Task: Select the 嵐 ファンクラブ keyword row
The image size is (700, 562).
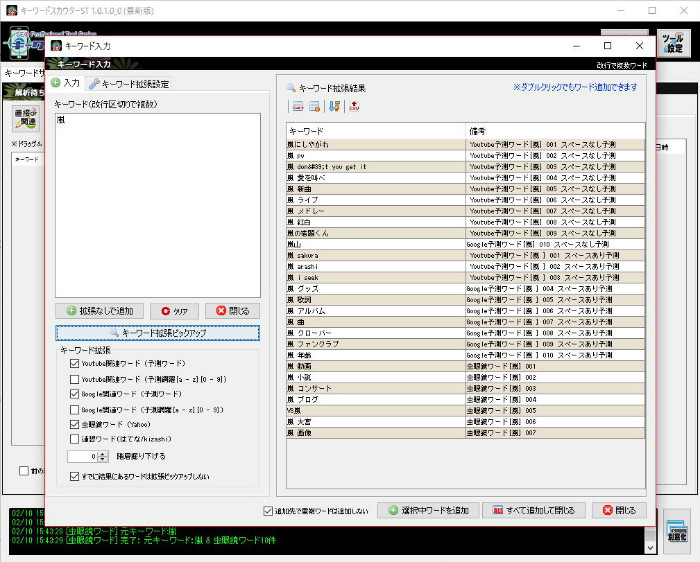Action: point(466,344)
